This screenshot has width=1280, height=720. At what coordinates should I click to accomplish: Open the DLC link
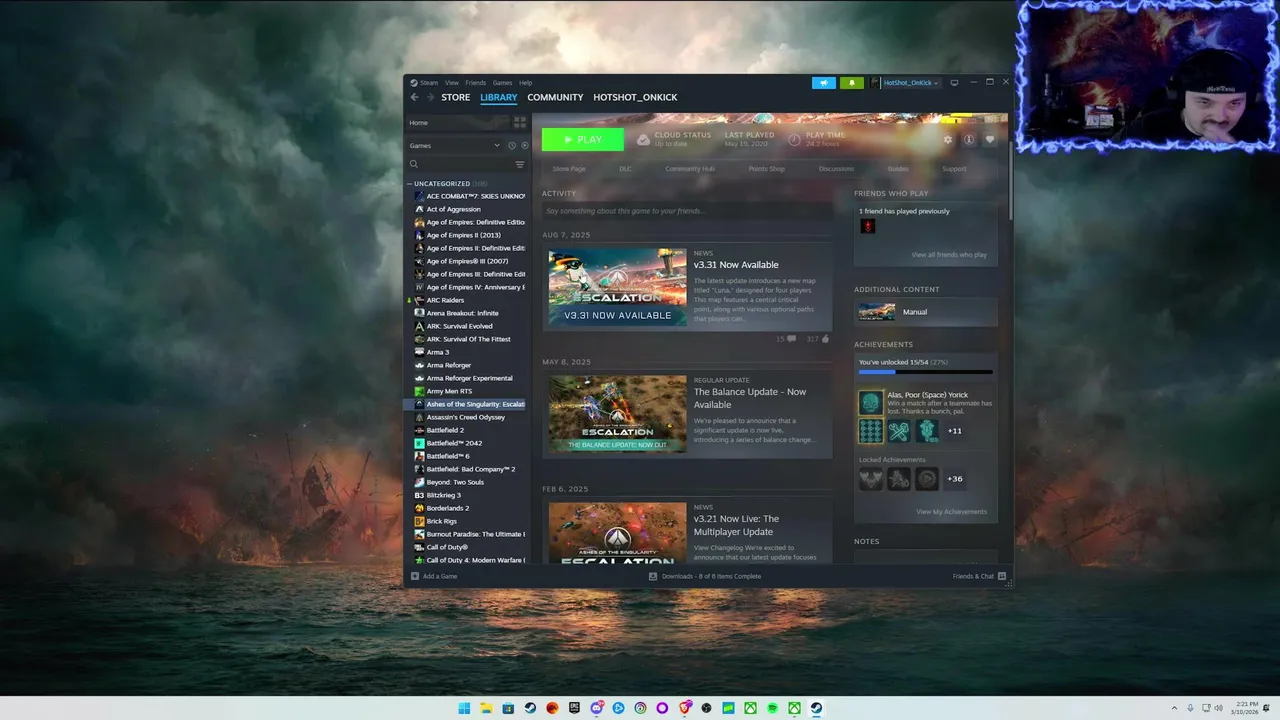(x=625, y=169)
